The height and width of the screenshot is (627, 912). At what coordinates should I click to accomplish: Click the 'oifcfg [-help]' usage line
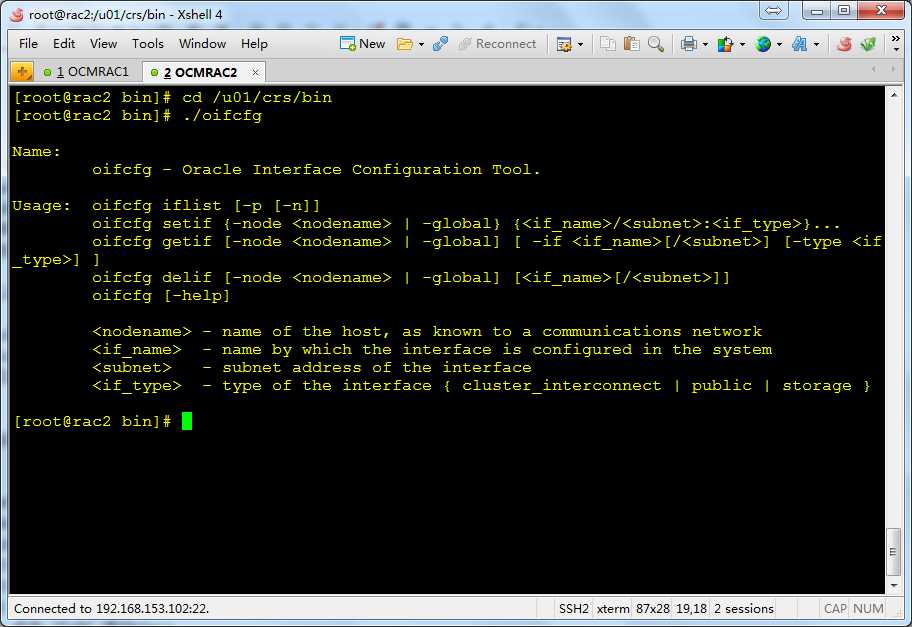[x=161, y=295]
